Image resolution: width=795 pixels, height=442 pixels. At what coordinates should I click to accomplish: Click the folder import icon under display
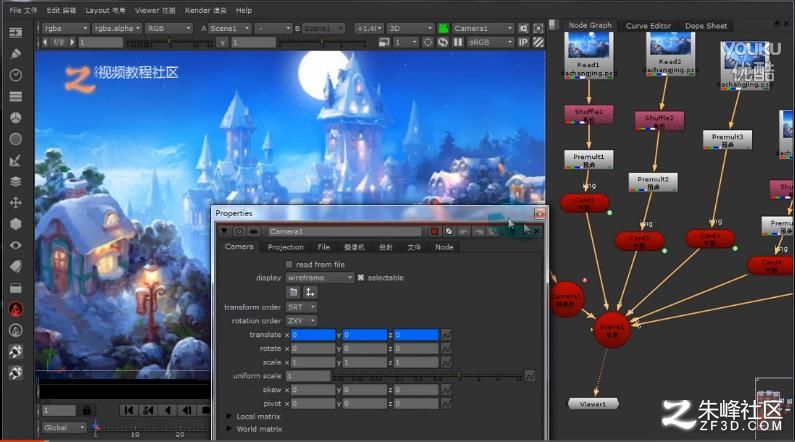[293, 292]
